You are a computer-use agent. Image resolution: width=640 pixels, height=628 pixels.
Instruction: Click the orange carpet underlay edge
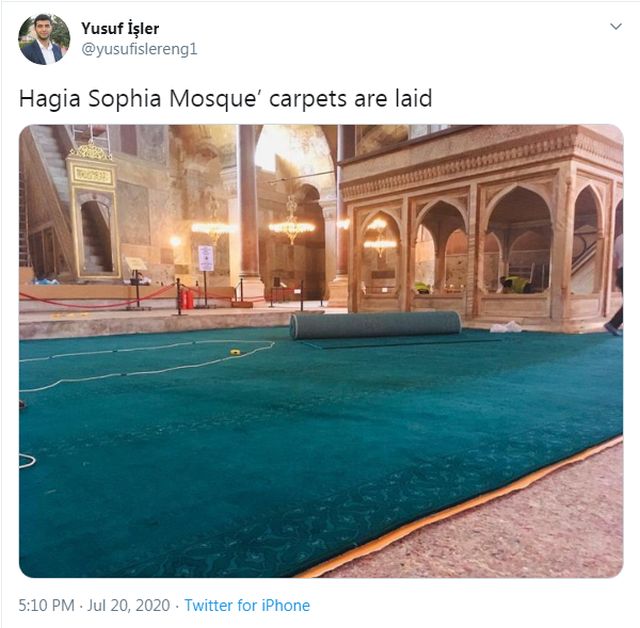click(459, 507)
